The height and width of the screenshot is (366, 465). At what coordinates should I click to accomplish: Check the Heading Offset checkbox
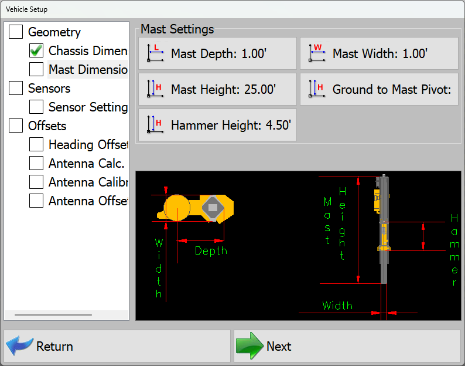[36, 145]
